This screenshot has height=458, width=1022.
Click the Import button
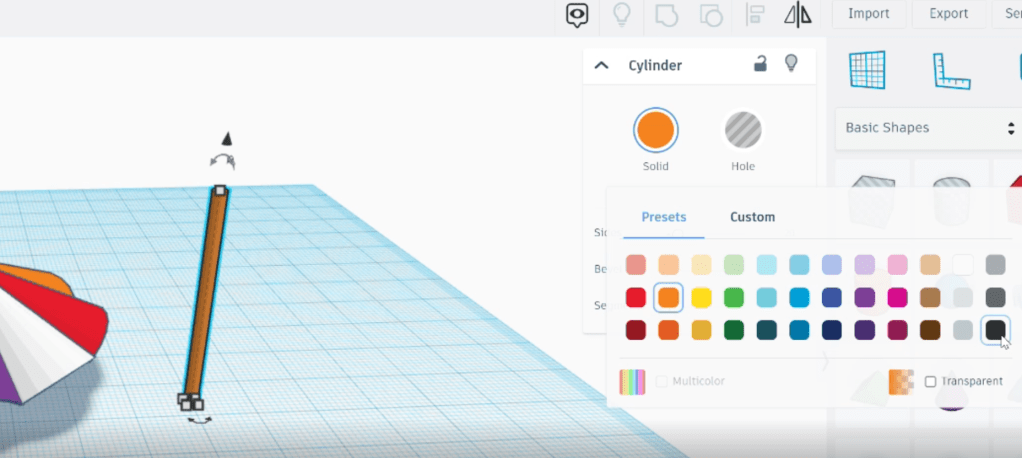[x=868, y=14]
